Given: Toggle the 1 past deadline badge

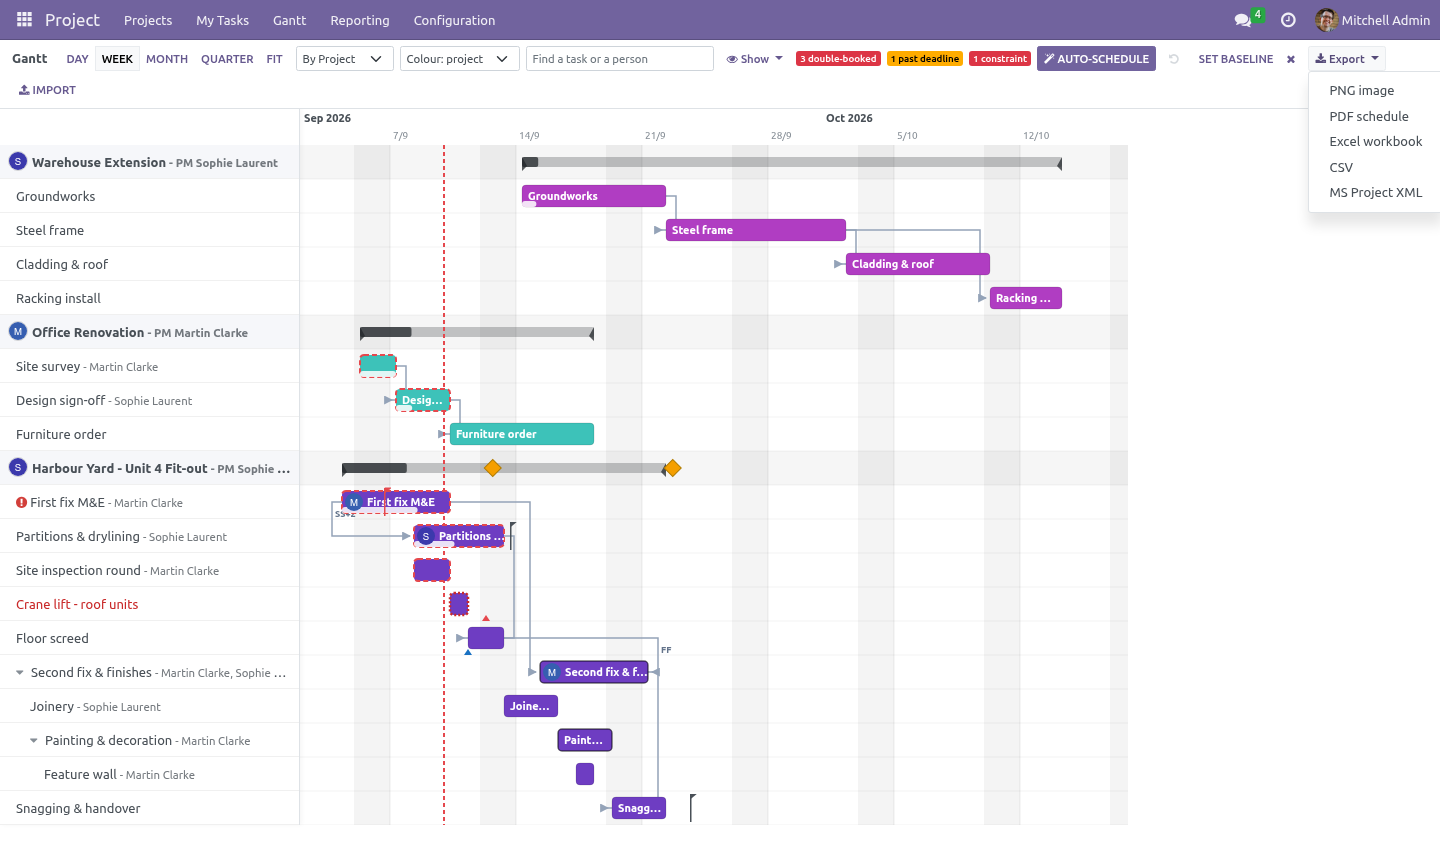Looking at the screenshot, I should point(925,59).
